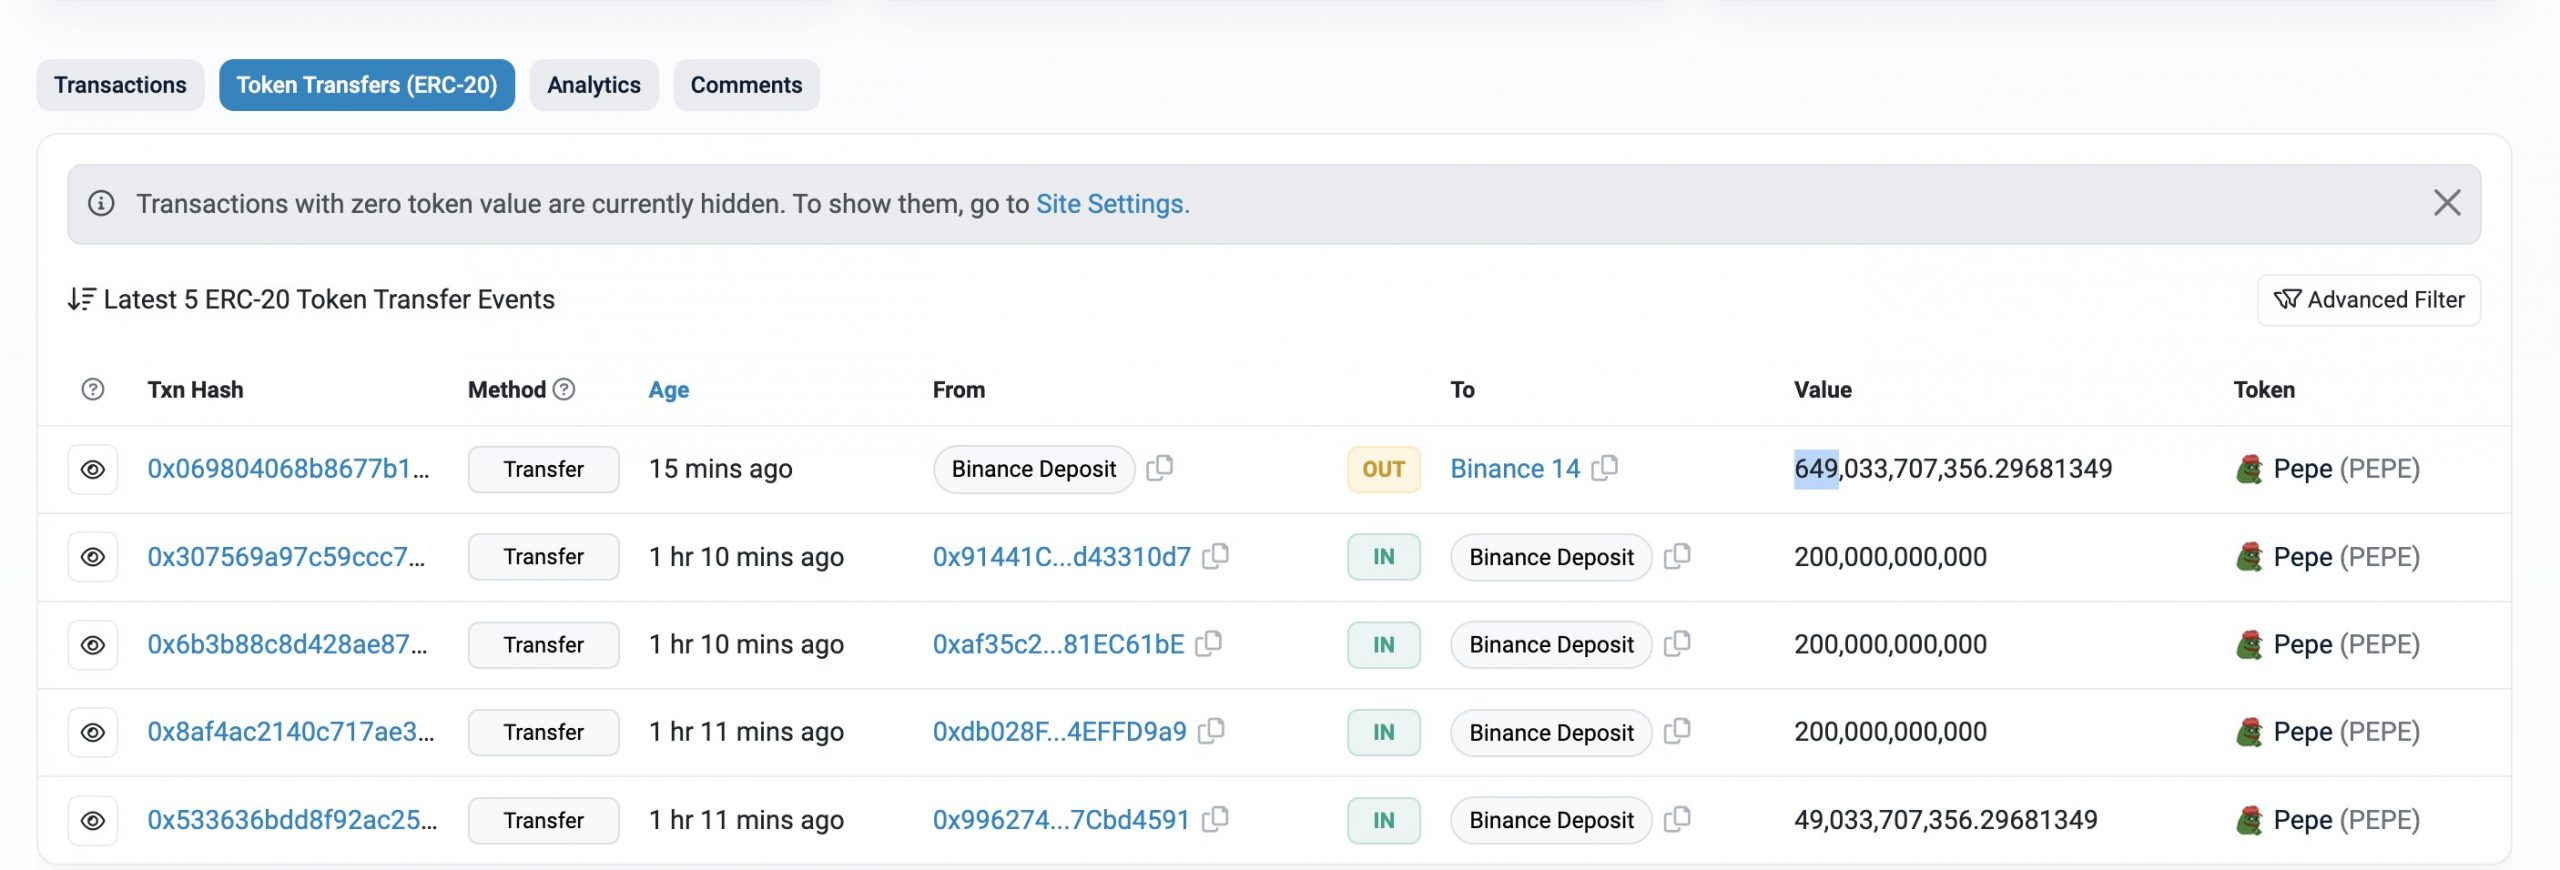Click the help icon in the table header
2560x870 pixels.
click(93, 390)
